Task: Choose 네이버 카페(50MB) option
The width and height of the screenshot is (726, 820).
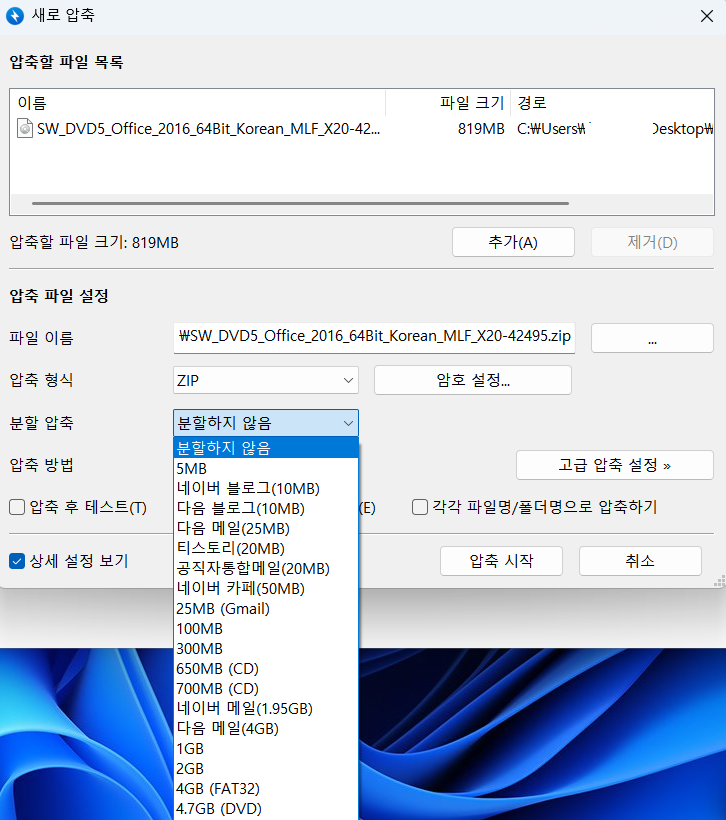Action: click(266, 588)
